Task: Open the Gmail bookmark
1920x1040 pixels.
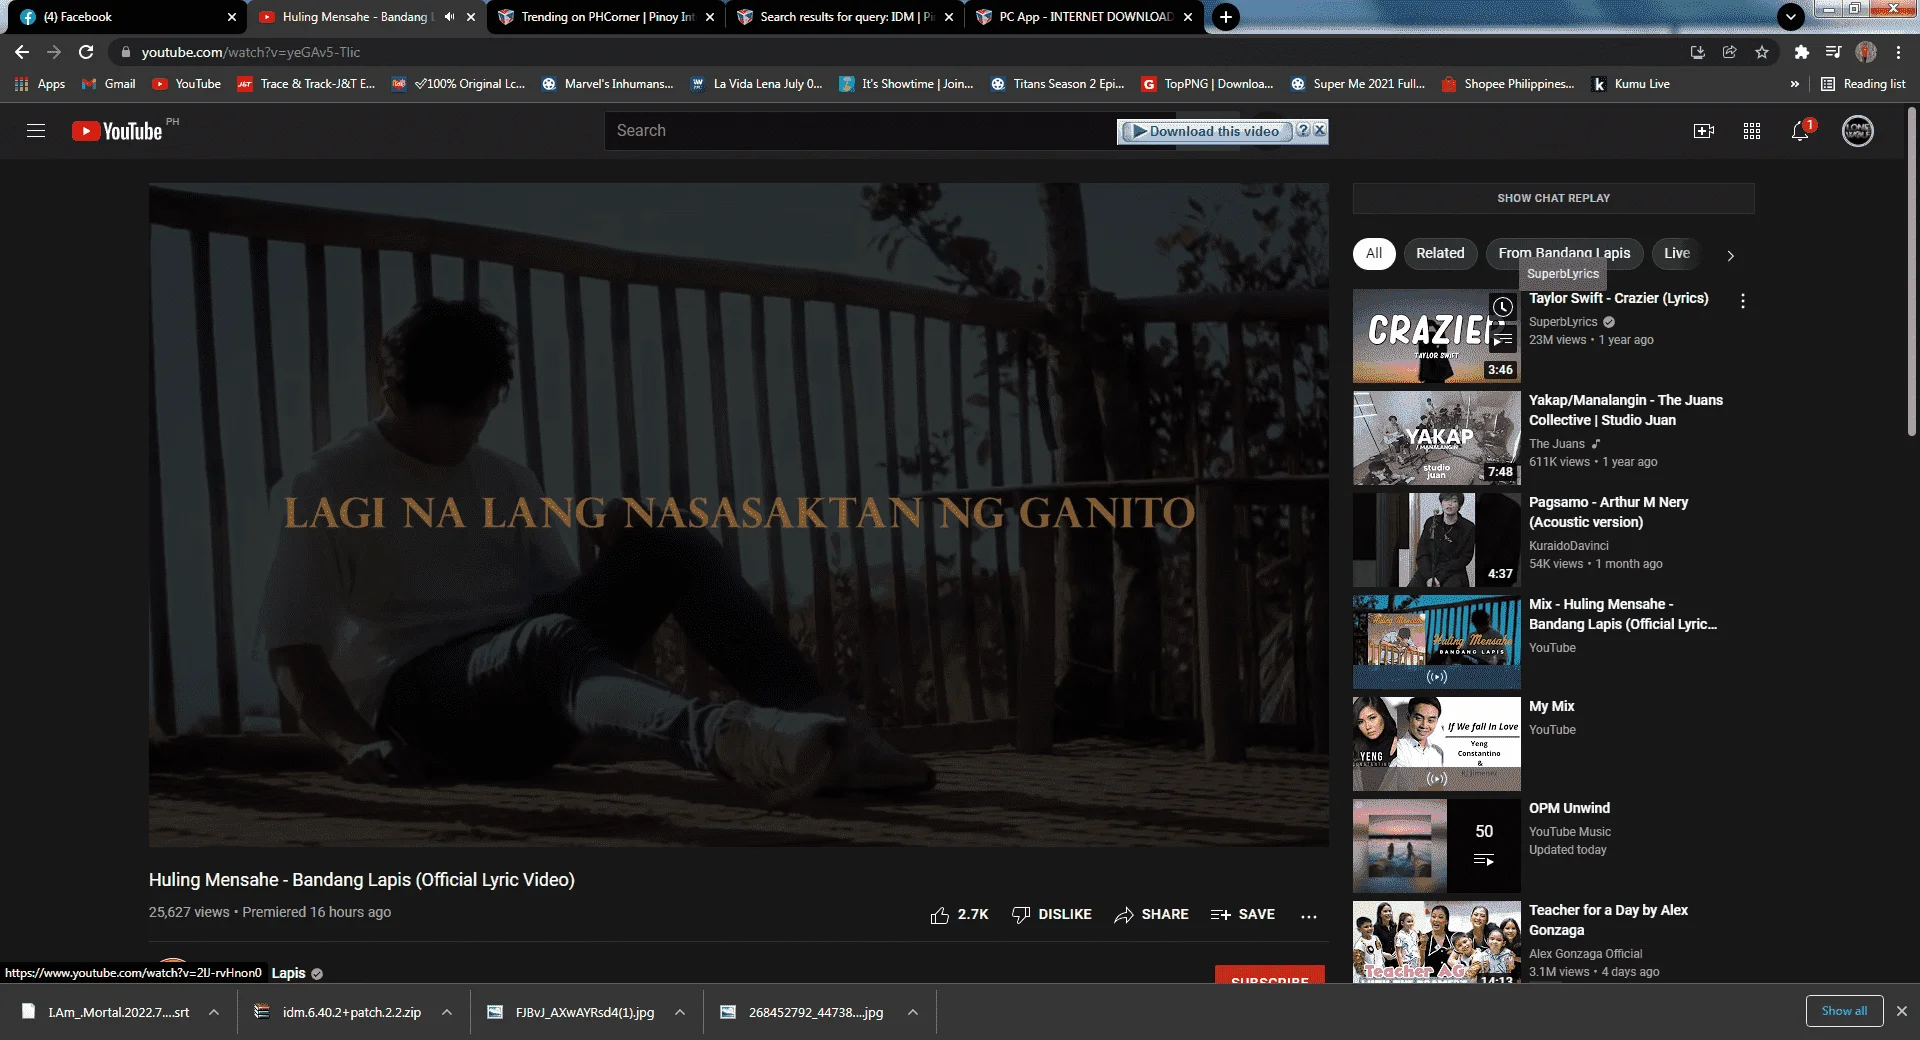Action: point(109,84)
